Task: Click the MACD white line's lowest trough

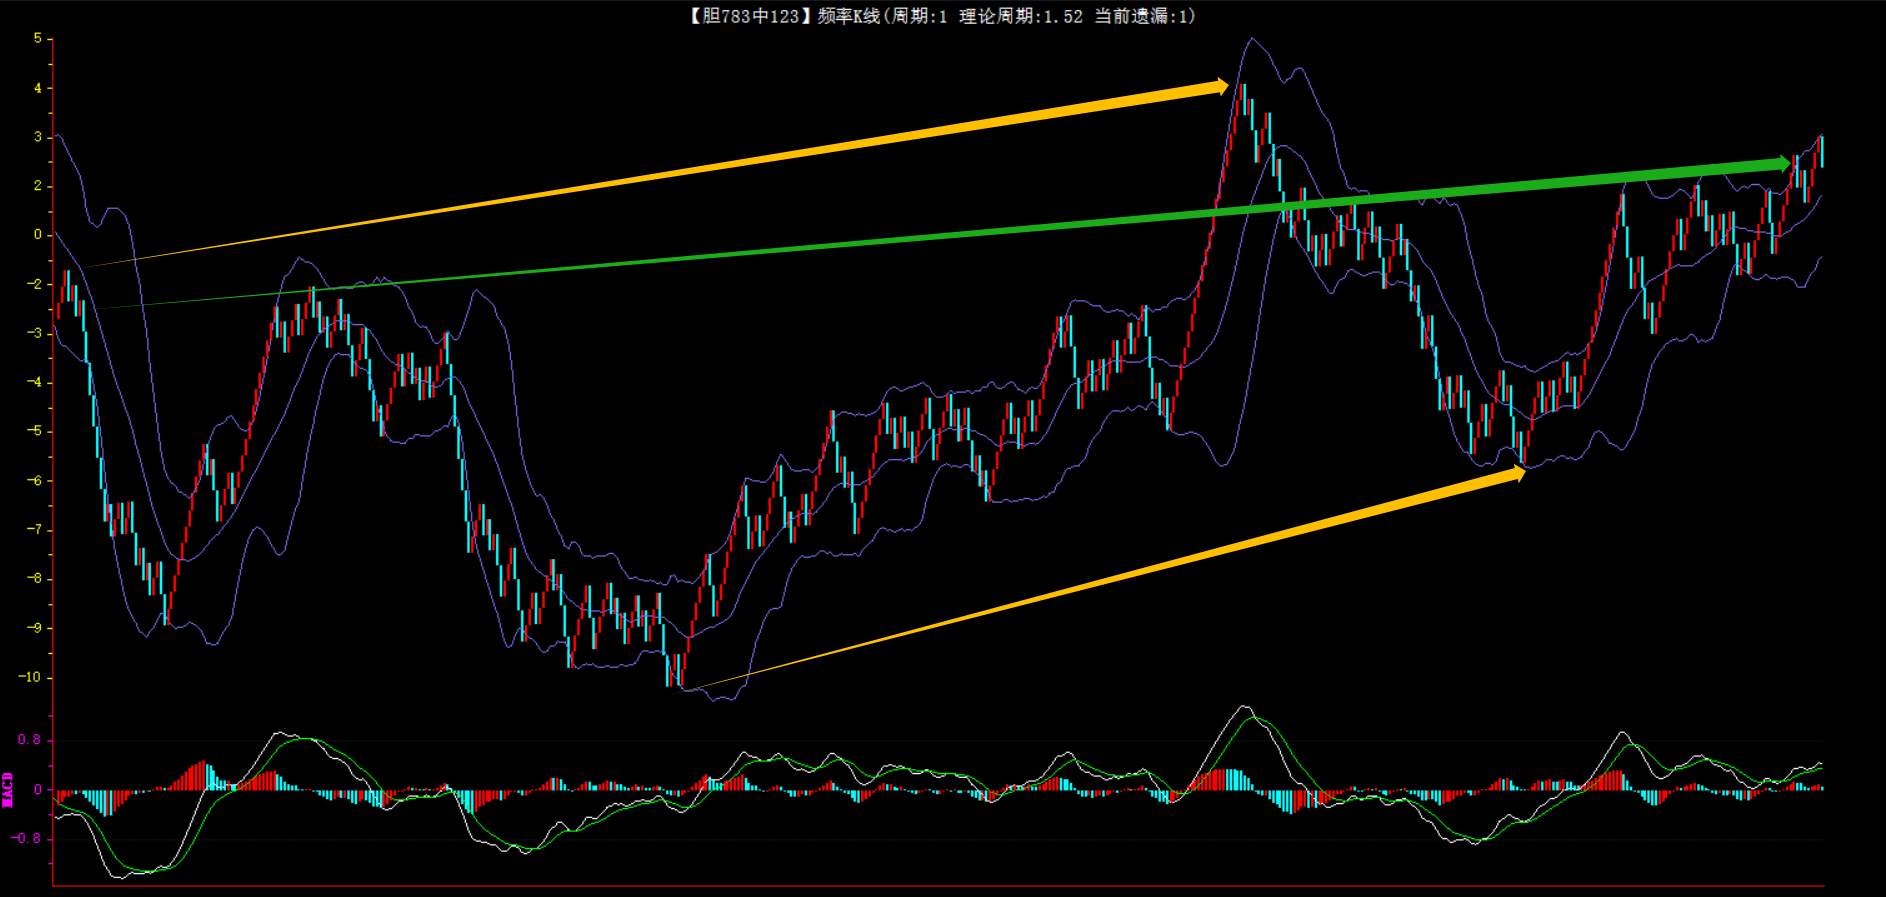Action: [120, 877]
